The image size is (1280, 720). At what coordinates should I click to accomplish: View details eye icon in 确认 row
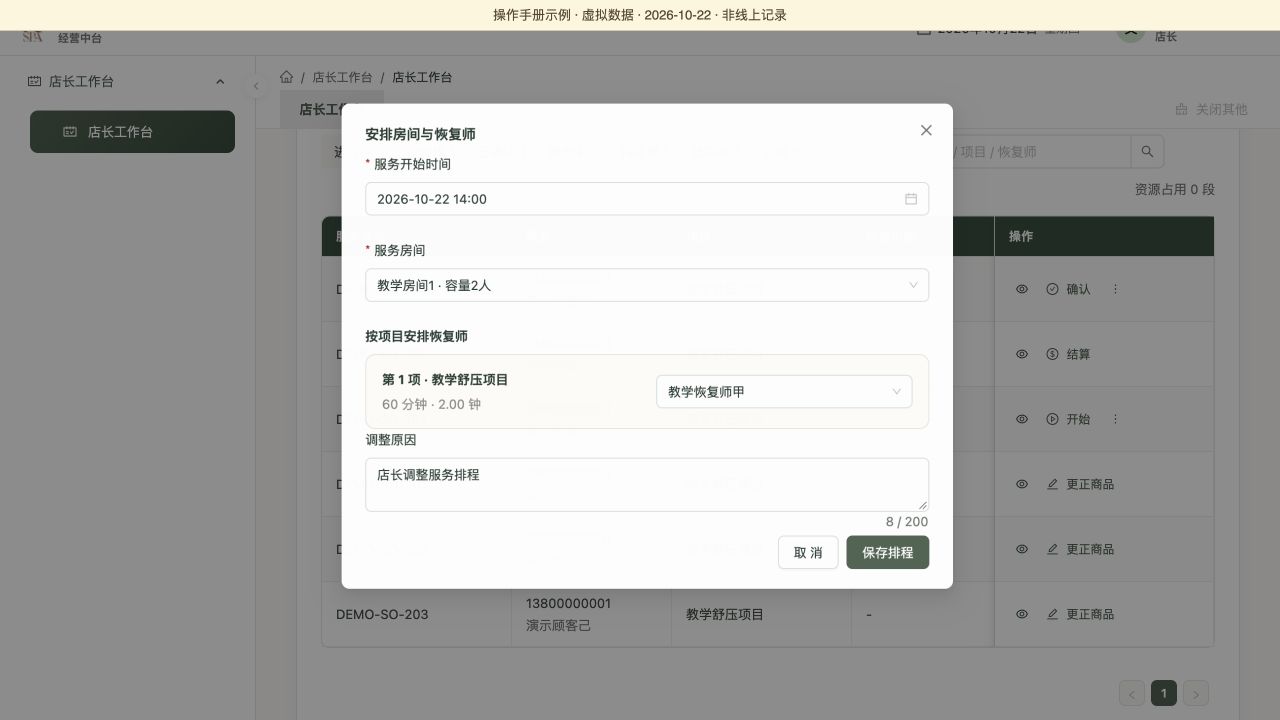(1022, 289)
